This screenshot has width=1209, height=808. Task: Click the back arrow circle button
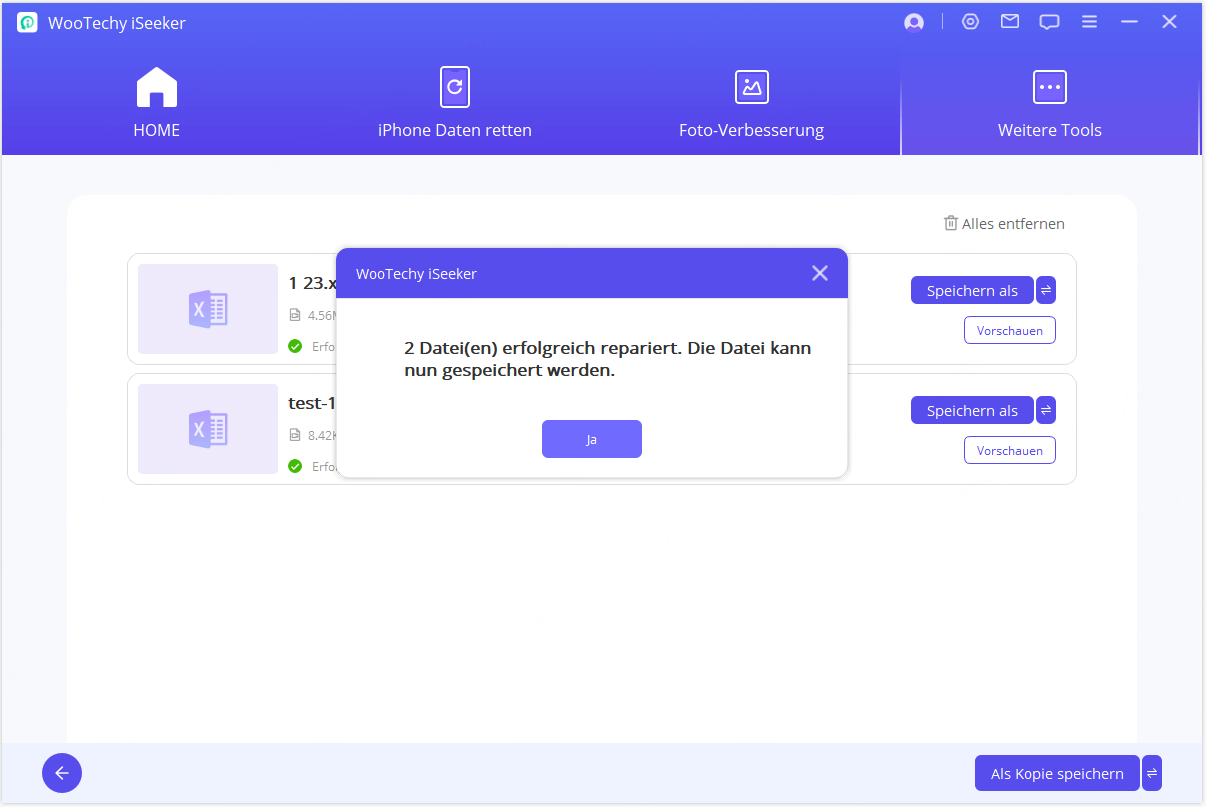pyautogui.click(x=62, y=773)
